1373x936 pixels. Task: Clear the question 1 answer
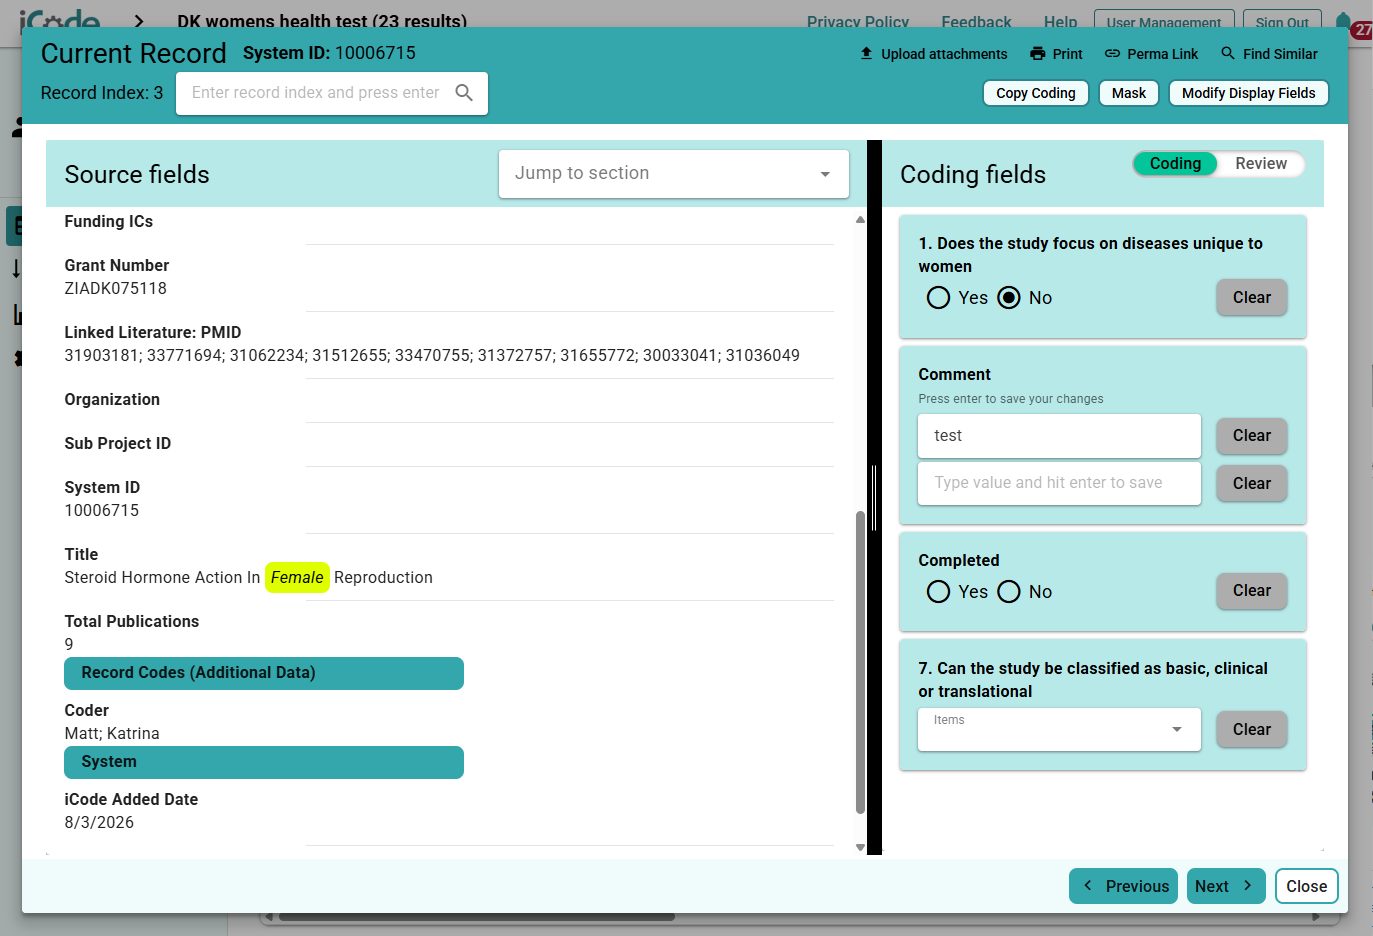(x=1251, y=297)
